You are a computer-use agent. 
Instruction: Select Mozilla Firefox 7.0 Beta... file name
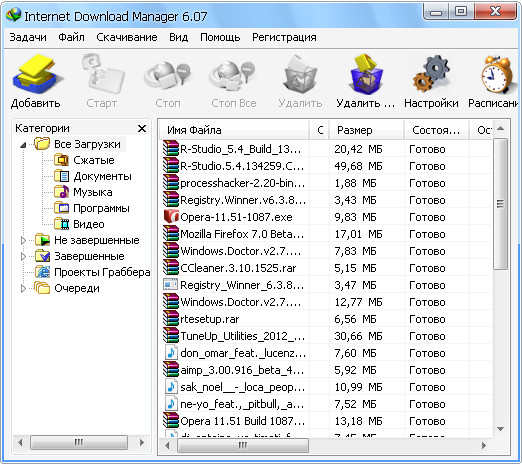pos(242,234)
